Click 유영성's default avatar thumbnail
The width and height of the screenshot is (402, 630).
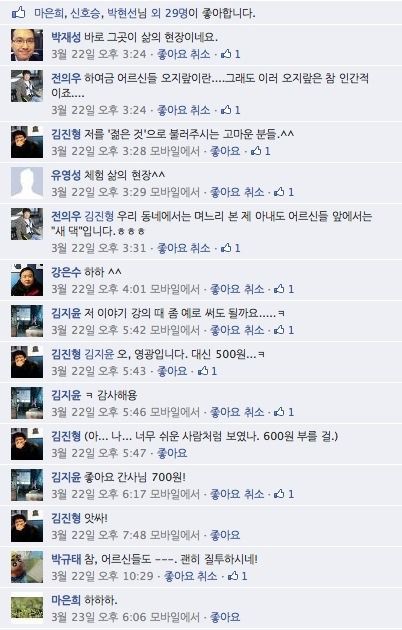27,183
